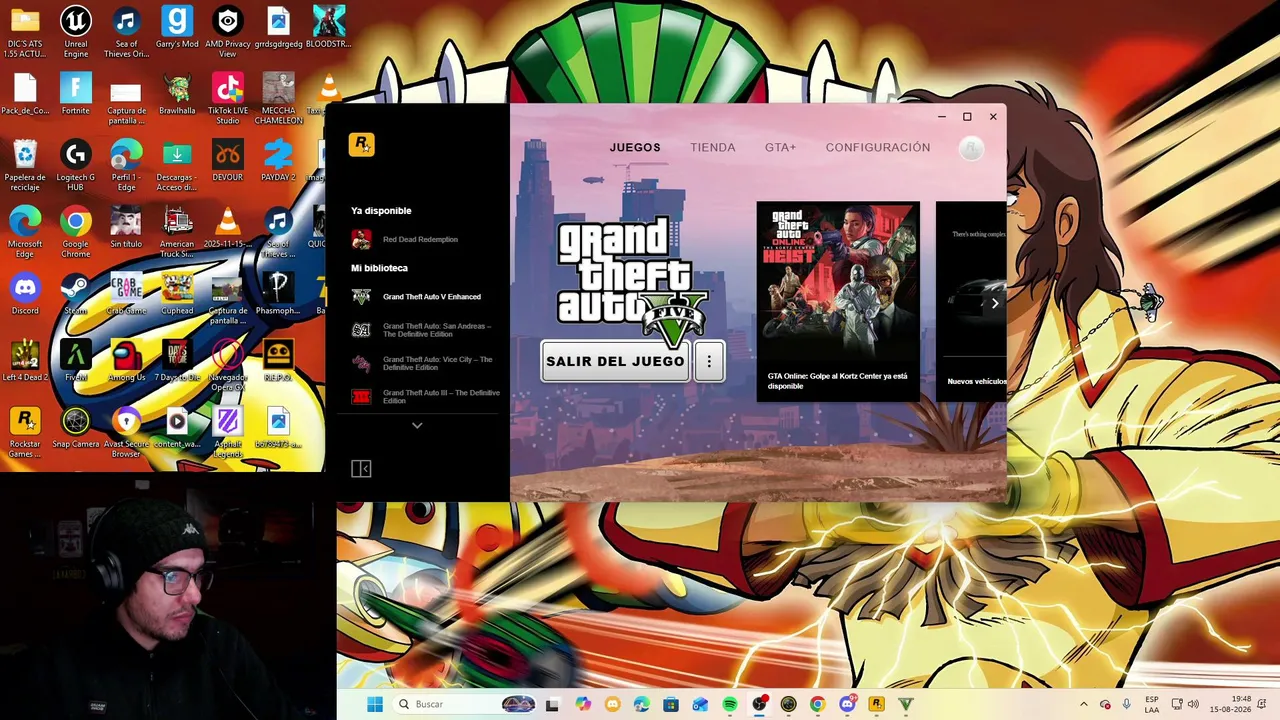Open the Windows Start menu
This screenshot has width=1280, height=720.
(x=375, y=704)
